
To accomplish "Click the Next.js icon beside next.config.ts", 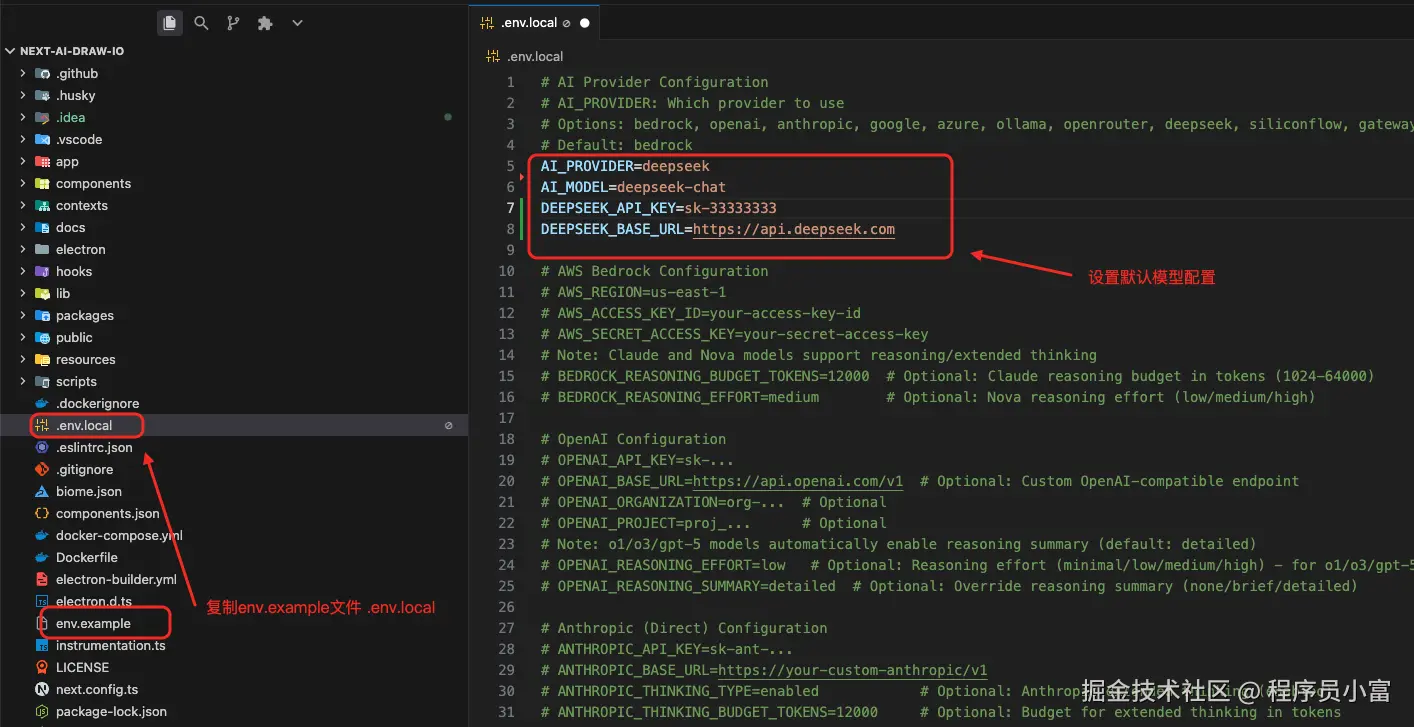I will tap(42, 689).
